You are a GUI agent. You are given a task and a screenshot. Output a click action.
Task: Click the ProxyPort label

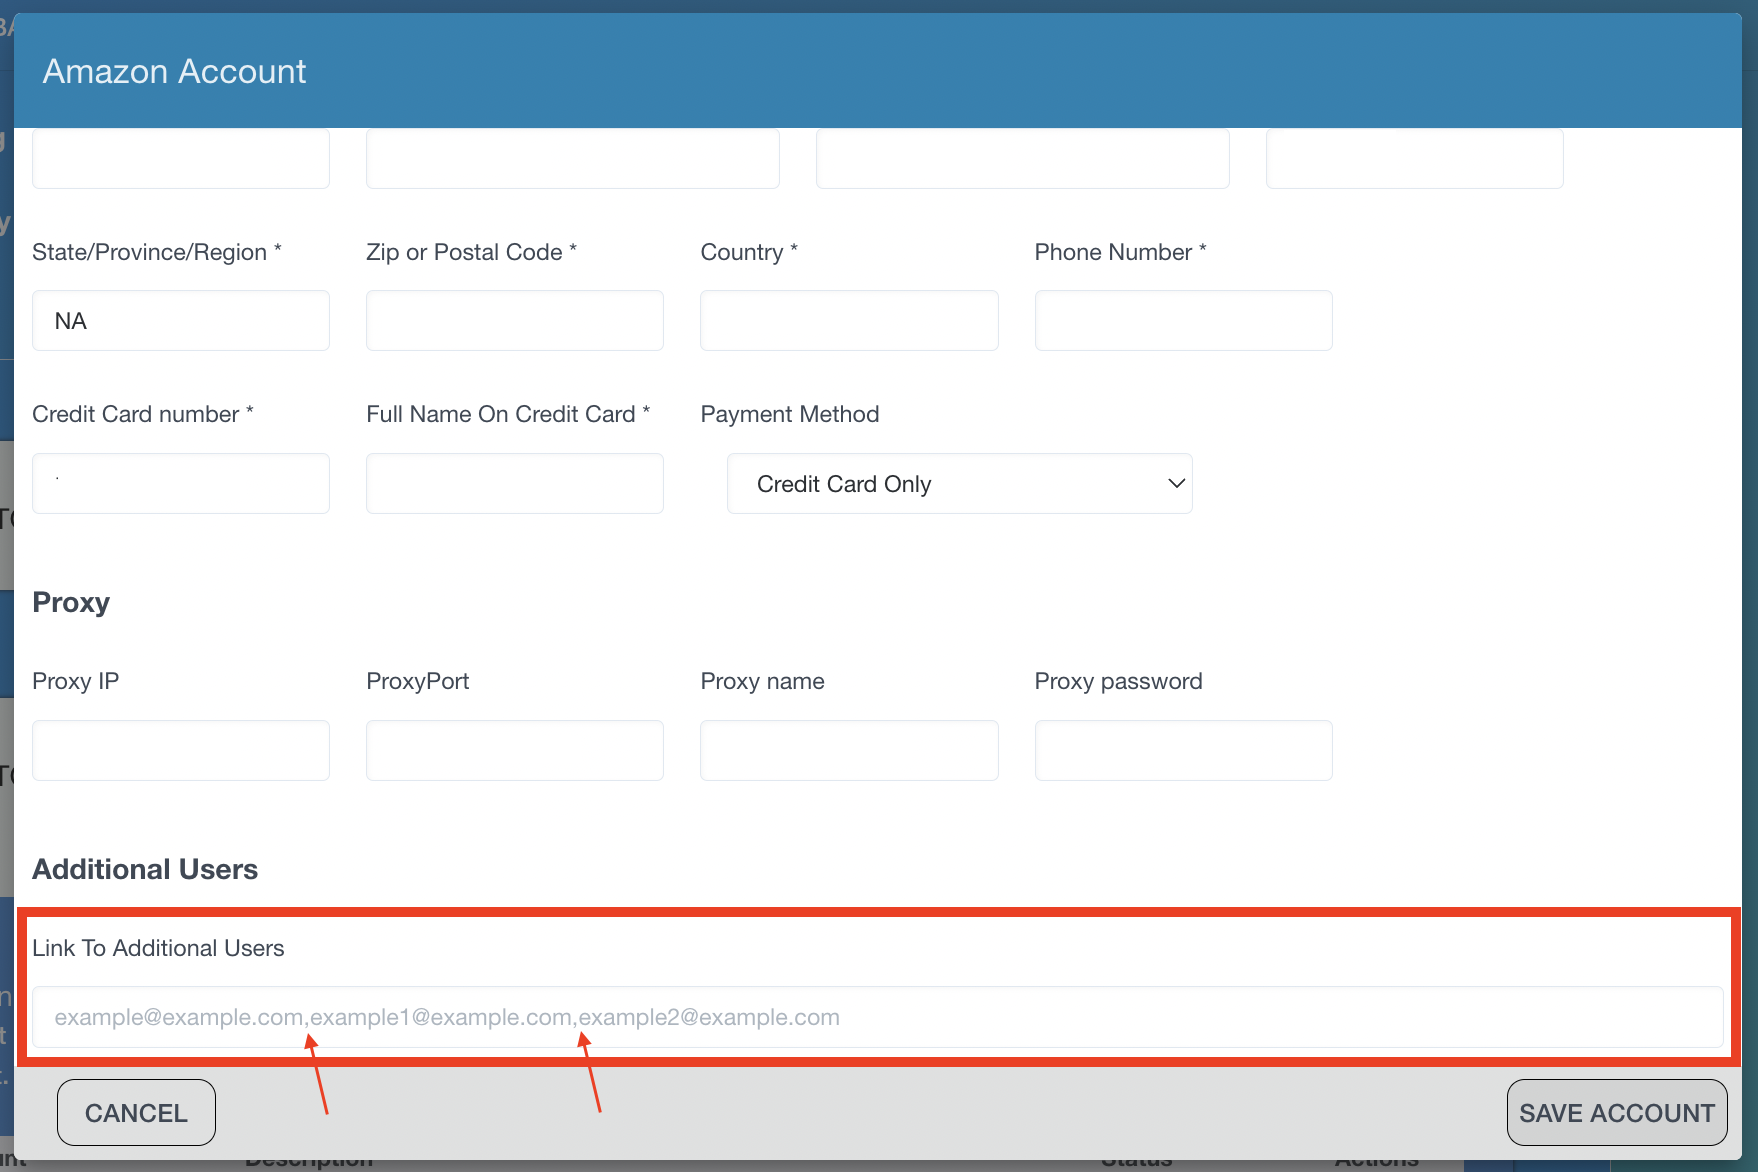(418, 681)
